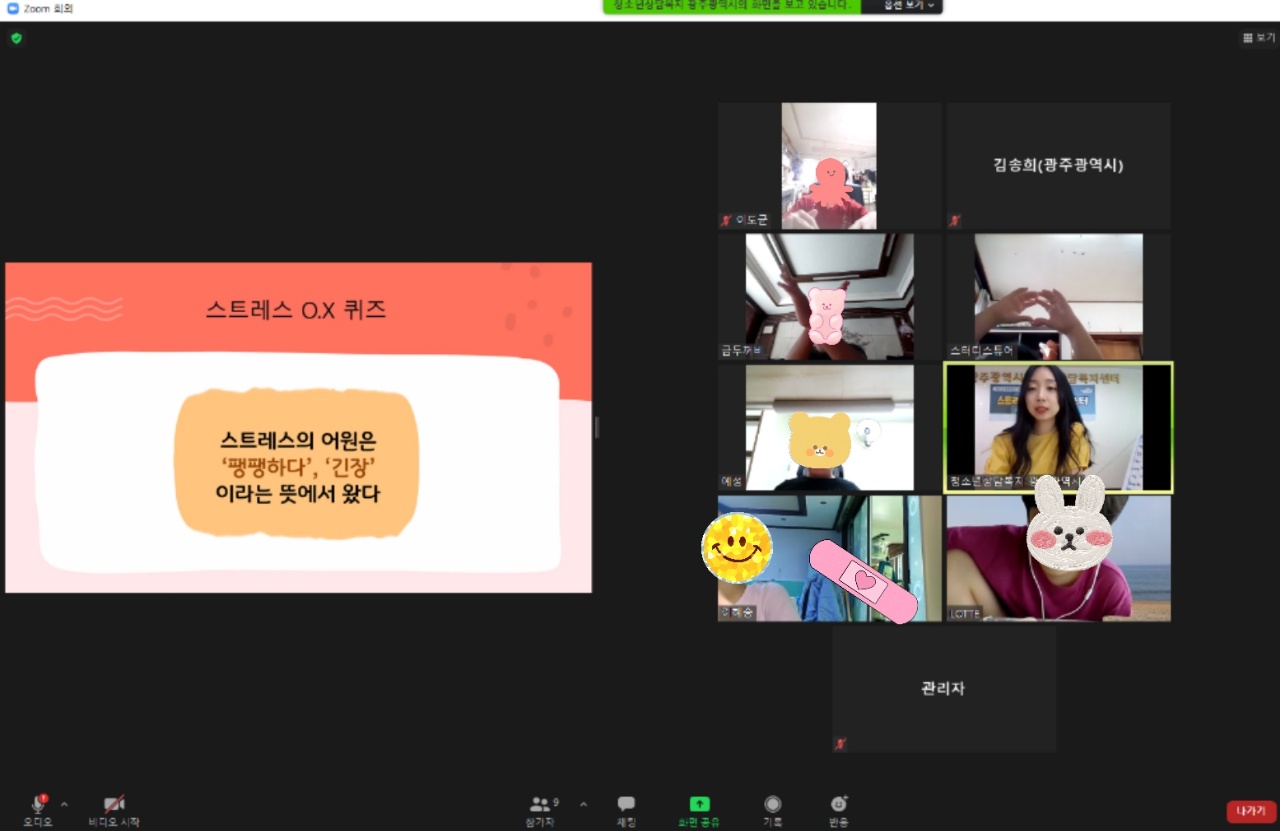This screenshot has height=831, width=1280.
Task: Open the 보기 layout view menu
Action: [x=1259, y=38]
